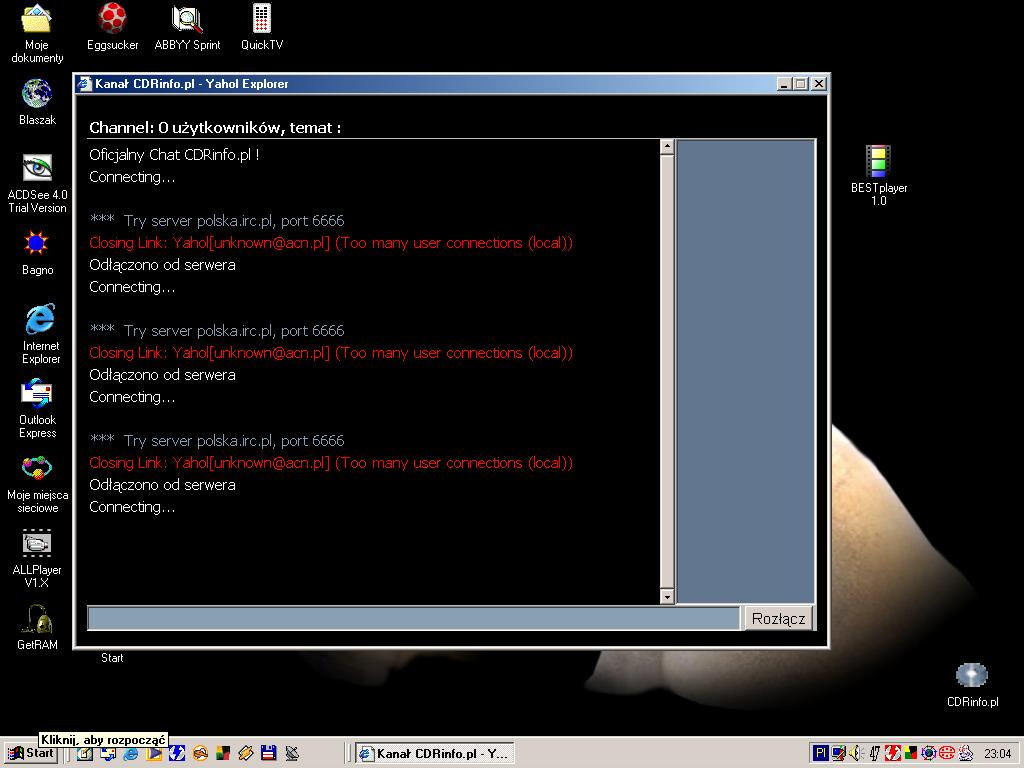Click the chat scrollbar up arrow
The width and height of the screenshot is (1024, 768).
point(667,146)
